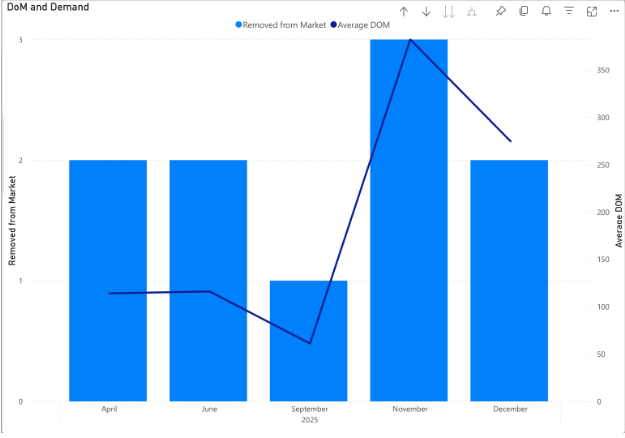Click the 2025 year axis label

pyautogui.click(x=309, y=420)
